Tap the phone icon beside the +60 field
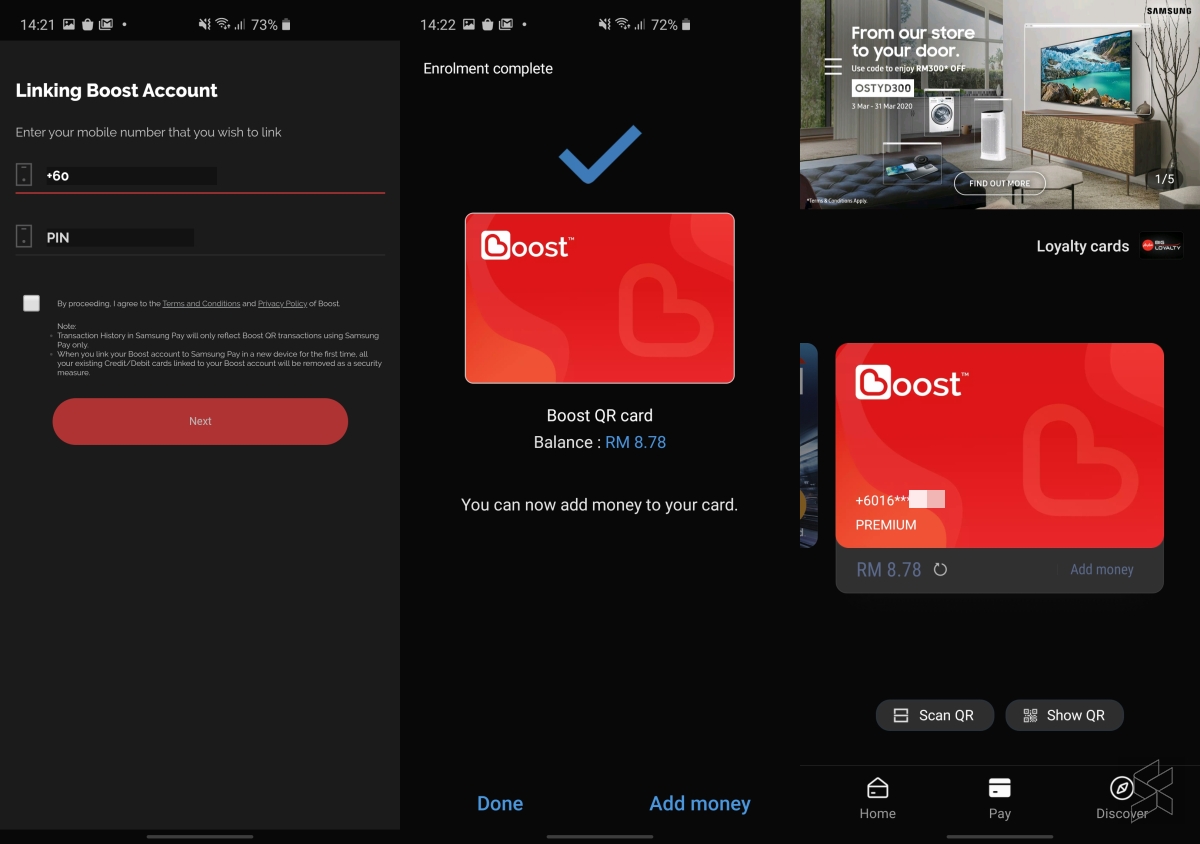Screen dimensions: 1200x844 (24, 174)
